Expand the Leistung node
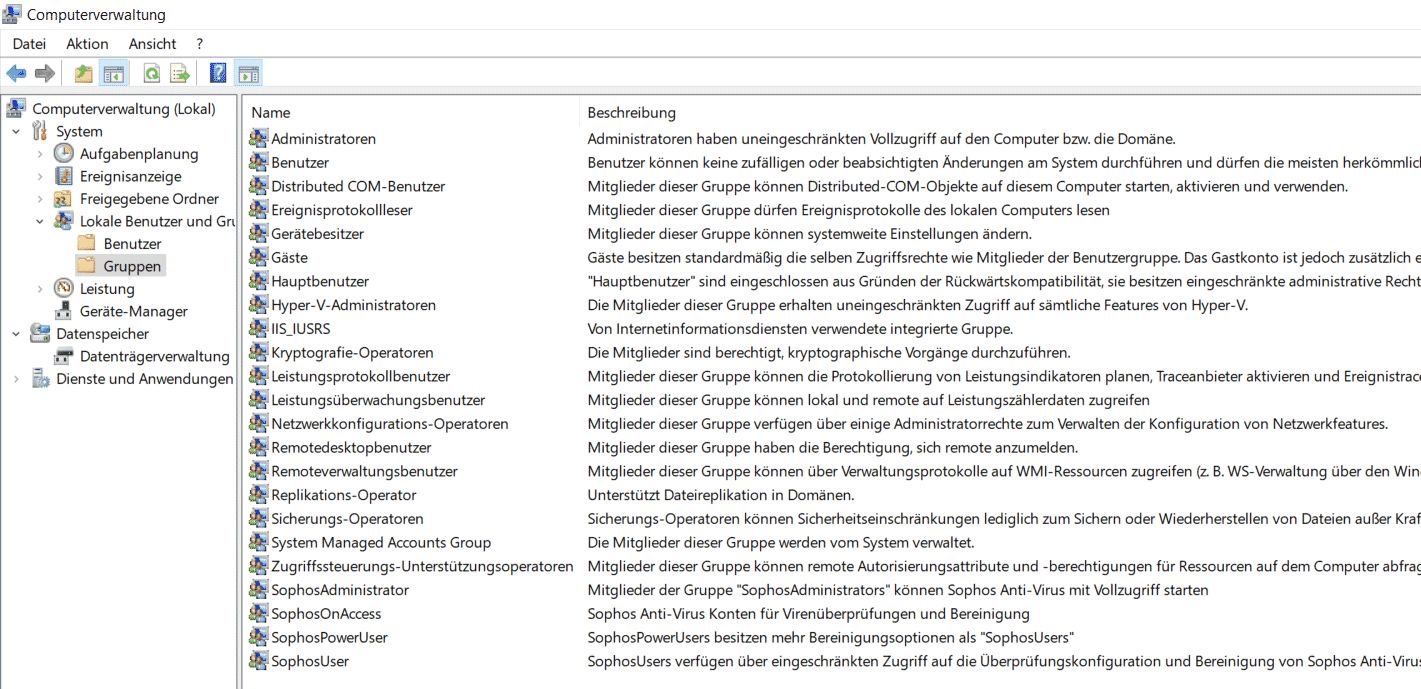Screen dimensions: 1421x689 click(40, 289)
